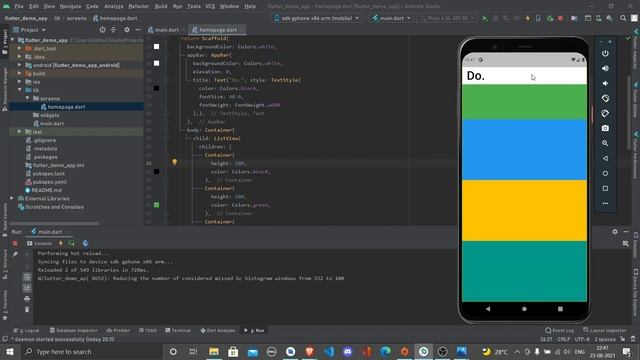Print the Run console output
The image size is (640, 360).
pyautogui.click(x=27, y=299)
